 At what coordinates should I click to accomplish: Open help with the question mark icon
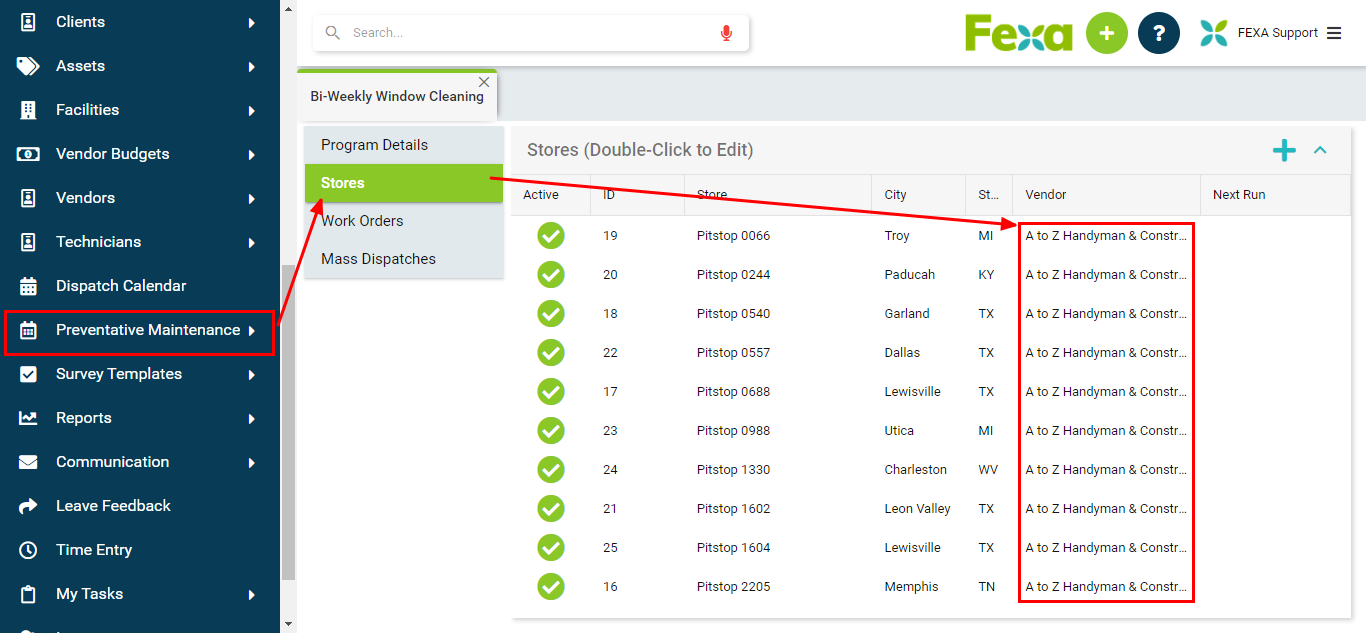[x=1159, y=33]
